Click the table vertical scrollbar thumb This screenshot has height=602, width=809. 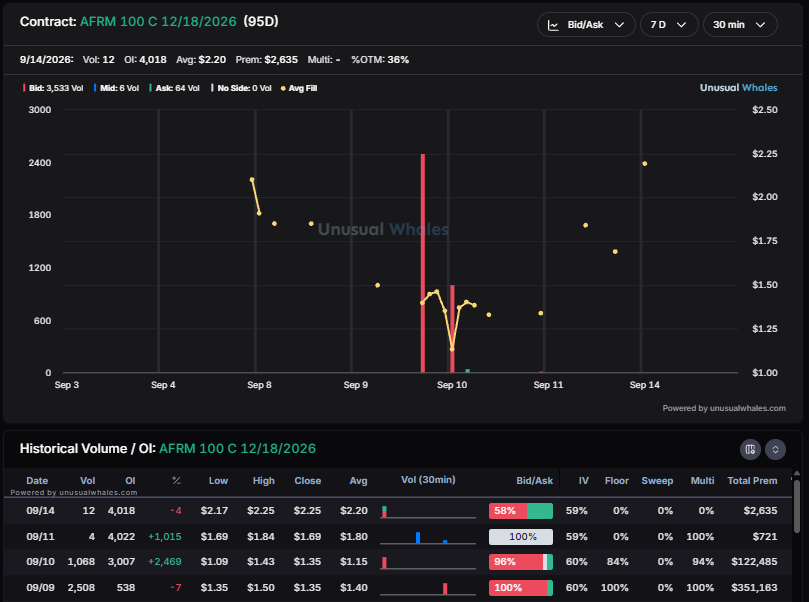(x=797, y=507)
